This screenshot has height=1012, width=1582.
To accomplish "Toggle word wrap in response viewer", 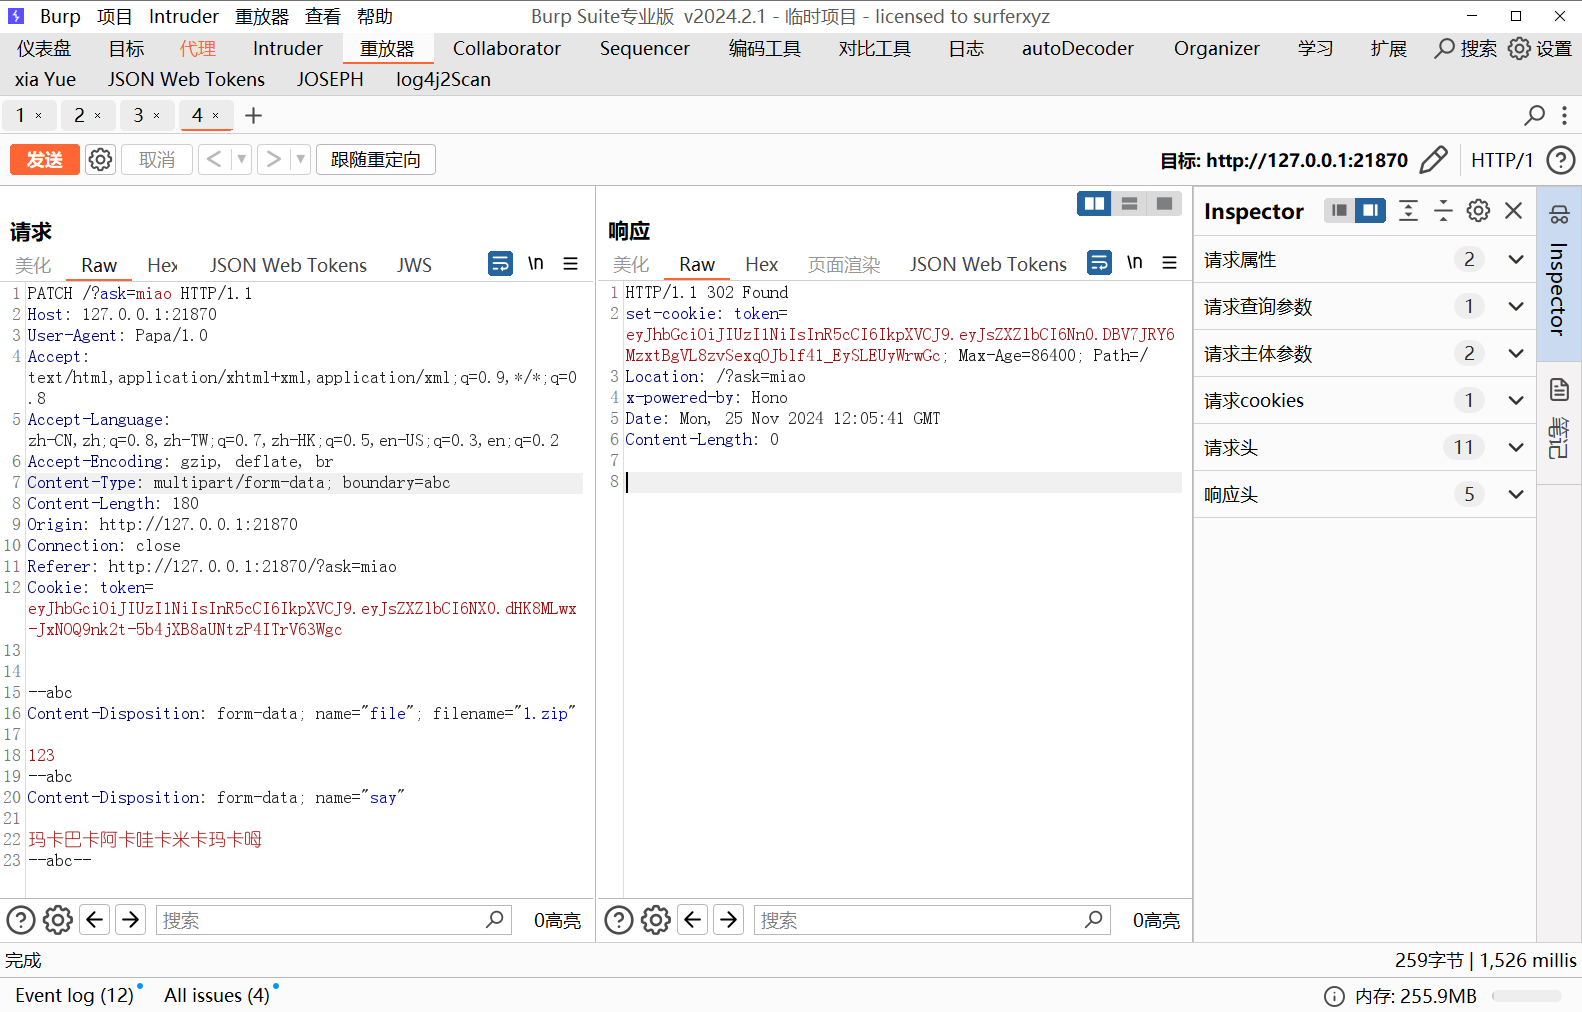I will [1099, 262].
